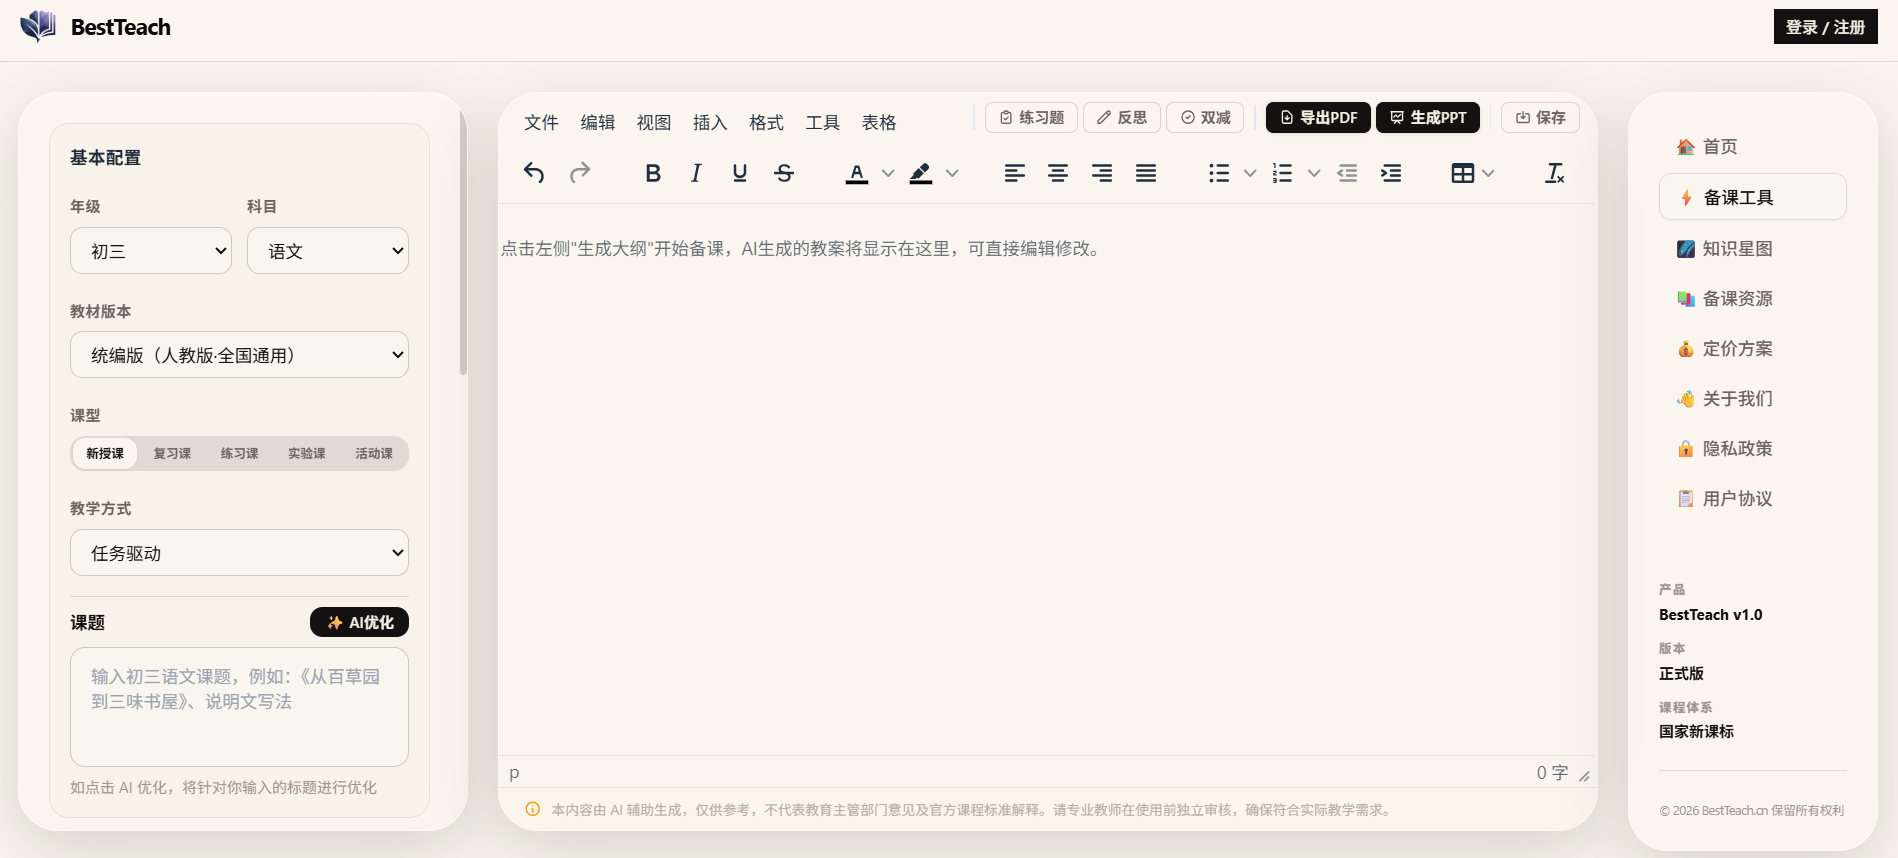
Task: Increase indent
Action: point(1391,173)
